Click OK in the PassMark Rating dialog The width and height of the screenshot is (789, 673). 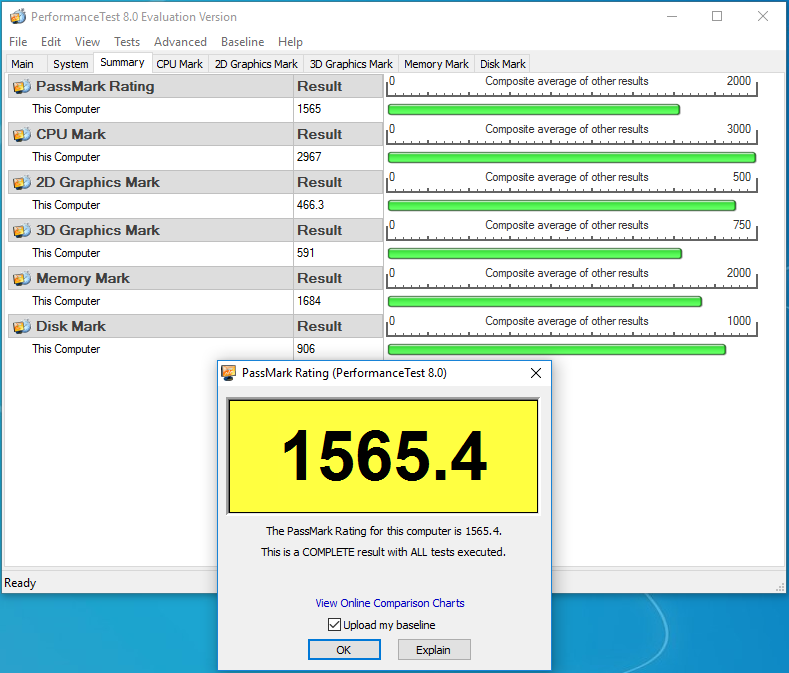click(344, 650)
